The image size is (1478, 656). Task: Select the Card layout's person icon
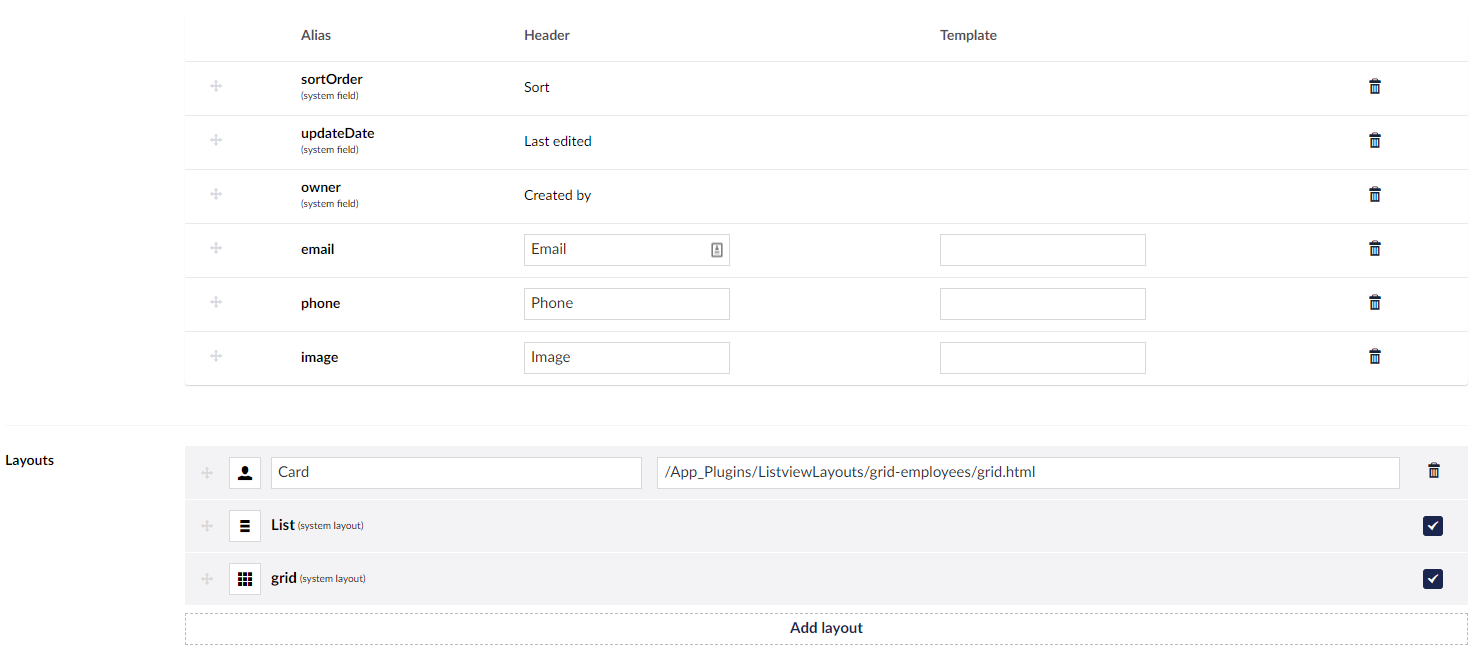245,471
